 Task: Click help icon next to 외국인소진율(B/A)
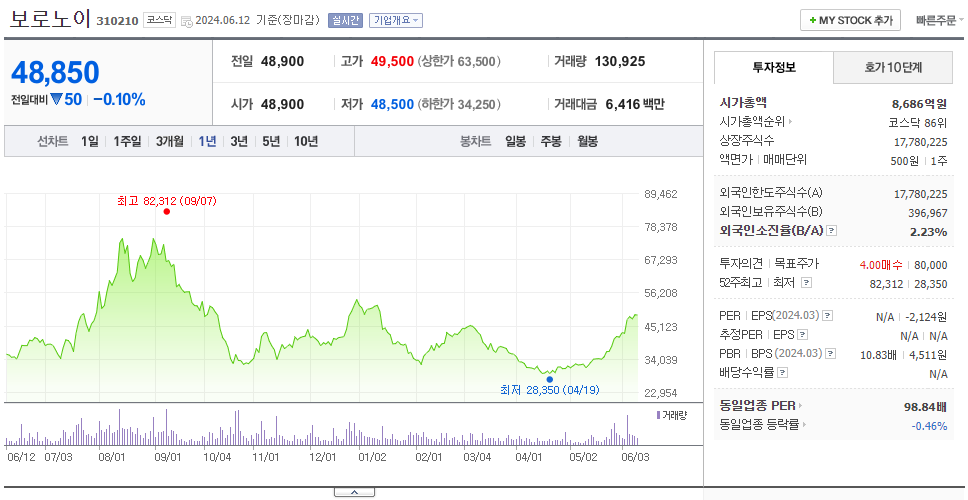click(x=832, y=231)
